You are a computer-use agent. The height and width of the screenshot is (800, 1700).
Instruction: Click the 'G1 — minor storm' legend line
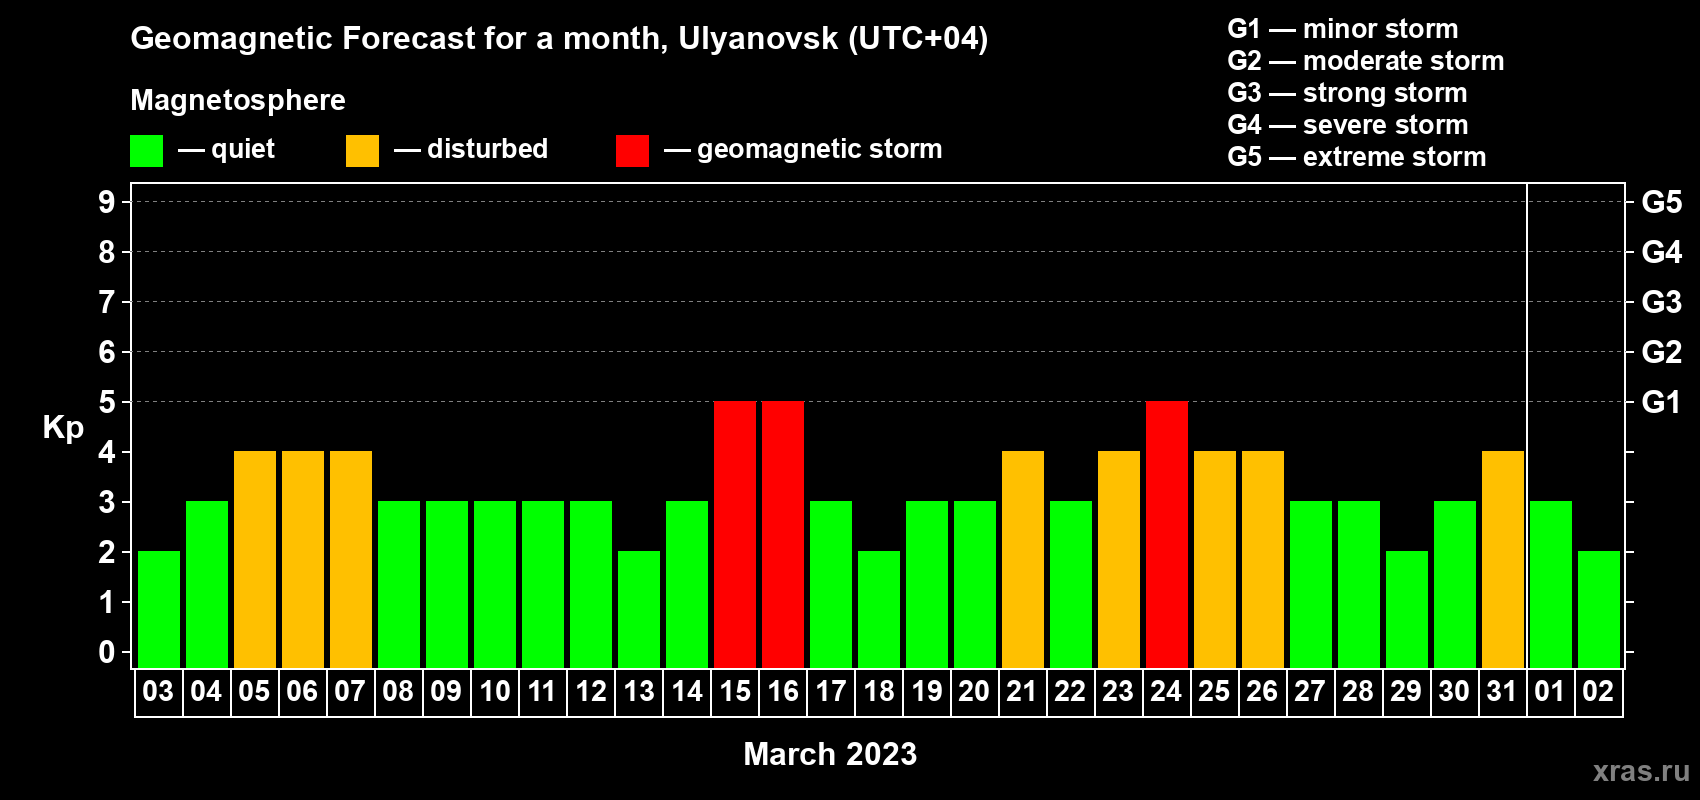pyautogui.click(x=1343, y=29)
